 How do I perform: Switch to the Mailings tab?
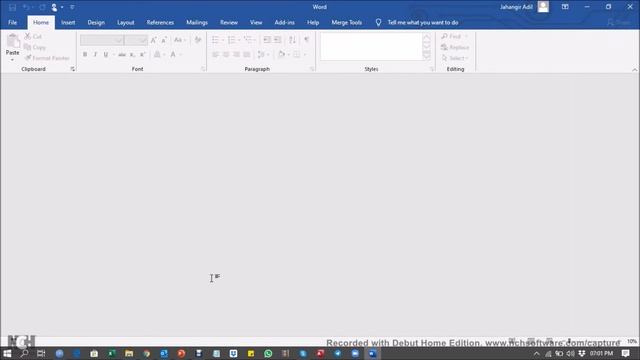point(197,22)
